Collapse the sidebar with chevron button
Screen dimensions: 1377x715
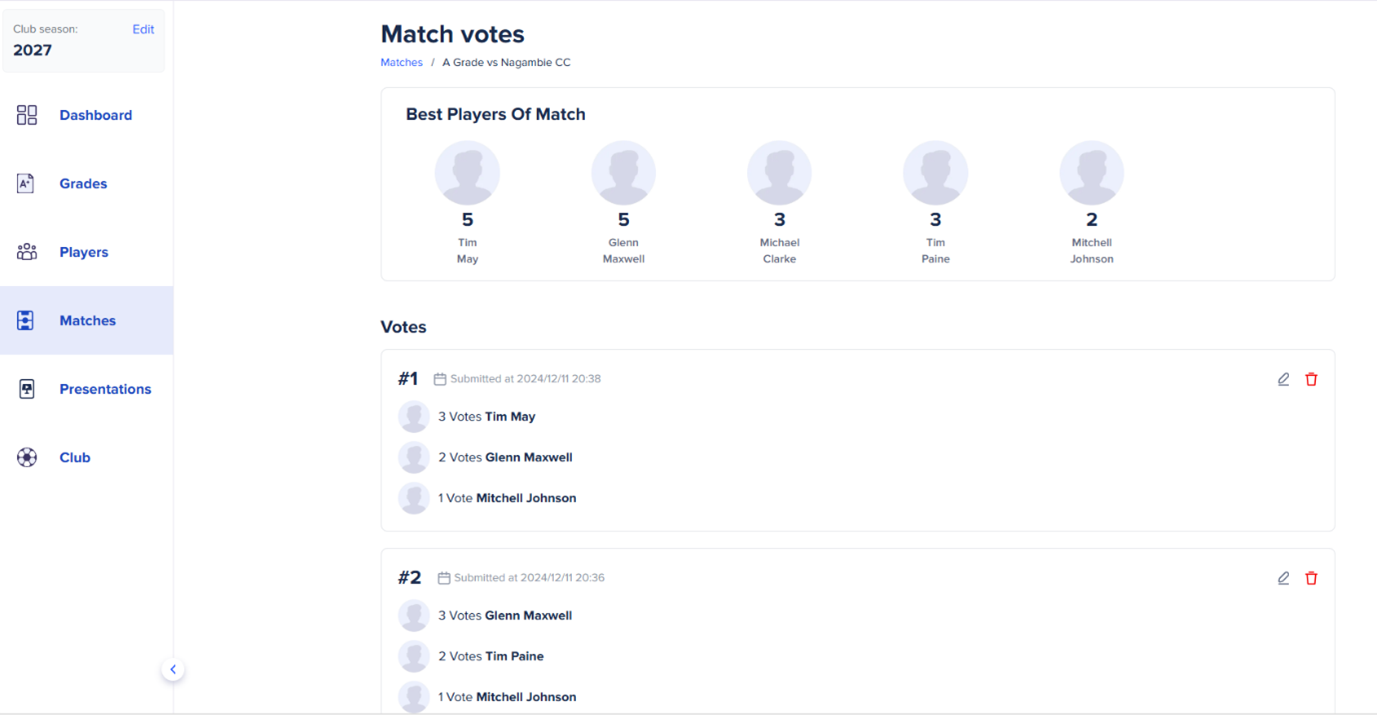click(x=173, y=670)
